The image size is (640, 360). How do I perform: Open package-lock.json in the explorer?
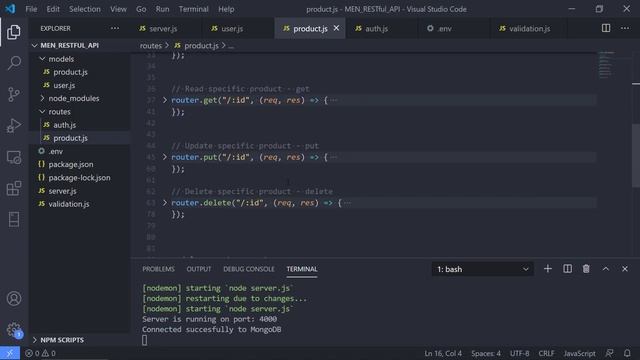tap(80, 178)
